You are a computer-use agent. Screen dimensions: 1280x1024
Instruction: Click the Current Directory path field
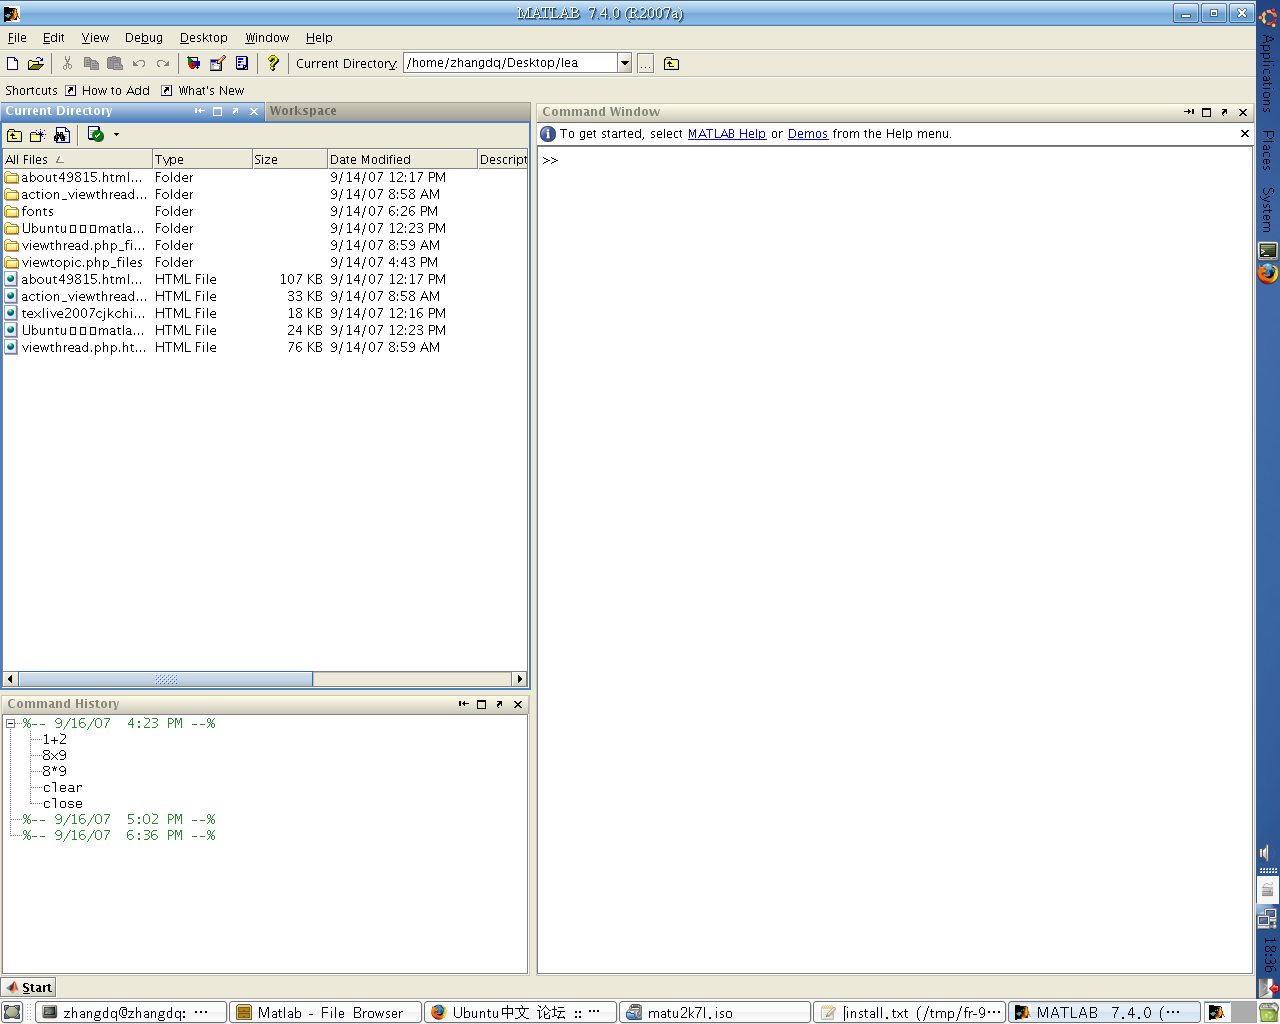(511, 63)
